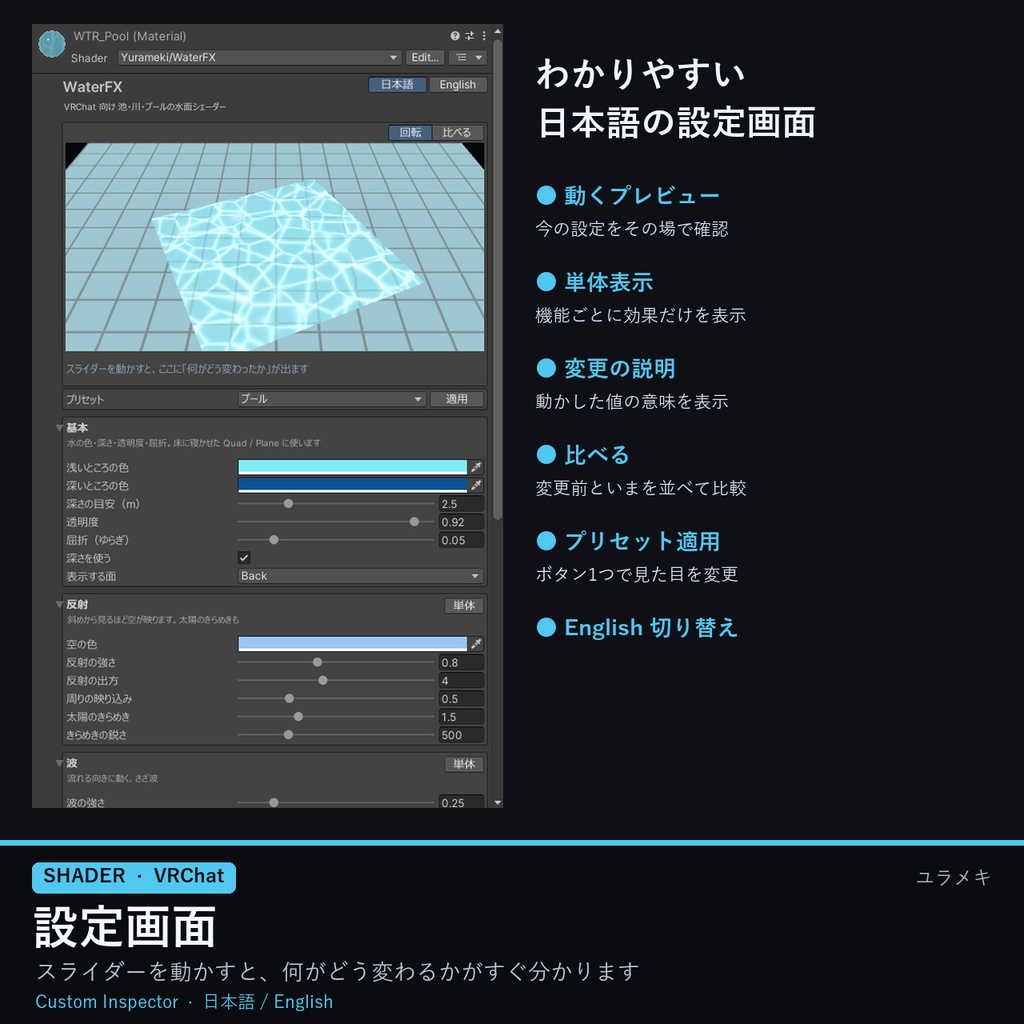Collapse the 反射 section triangle
This screenshot has width=1024, height=1024.
point(59,605)
